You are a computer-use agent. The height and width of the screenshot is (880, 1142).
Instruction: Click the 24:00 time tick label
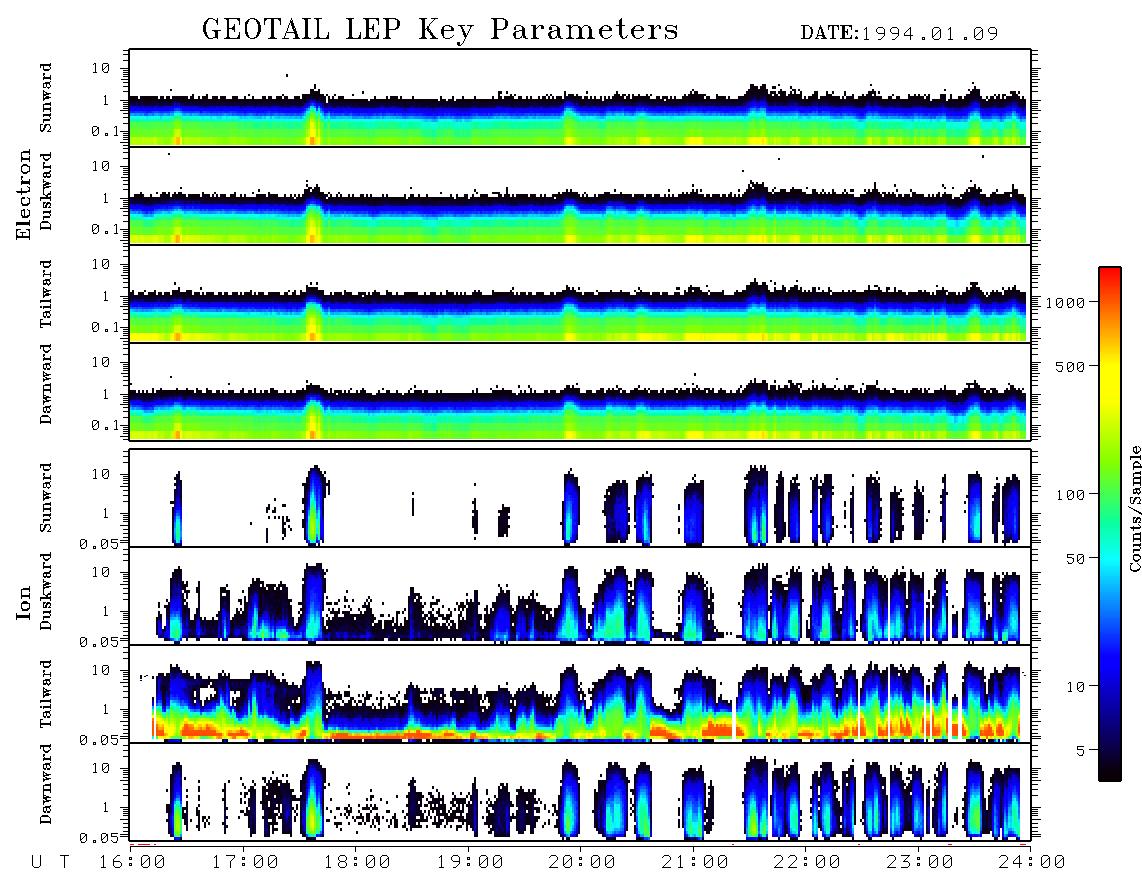coord(1032,862)
